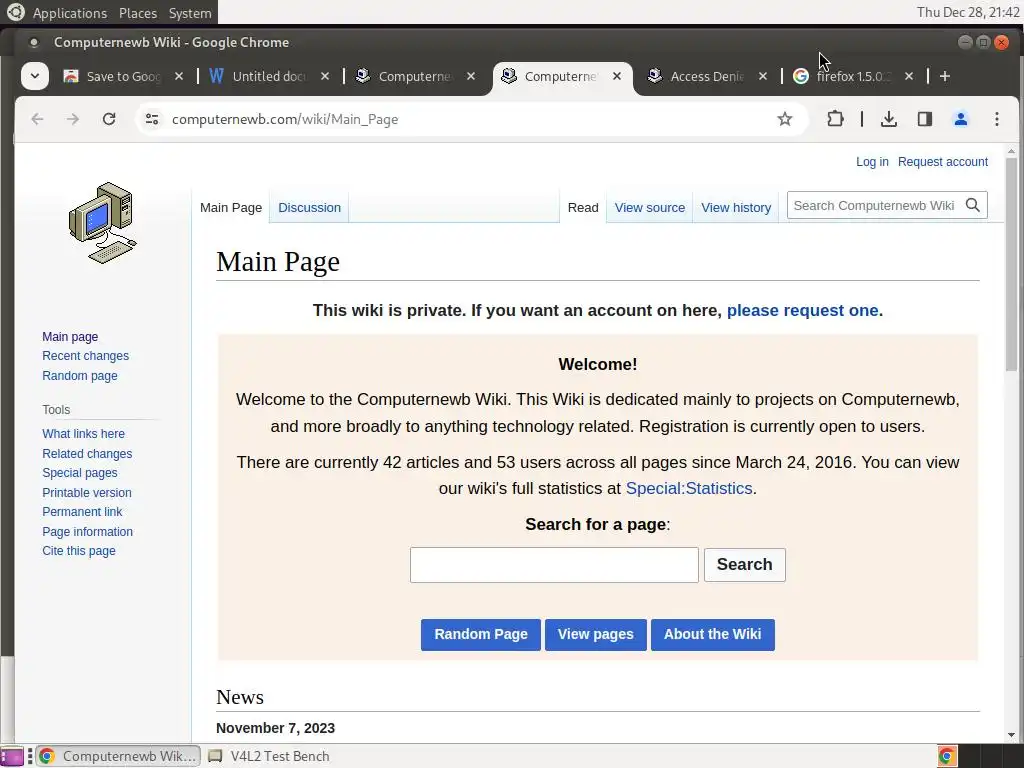Open Permanent link

82,512
